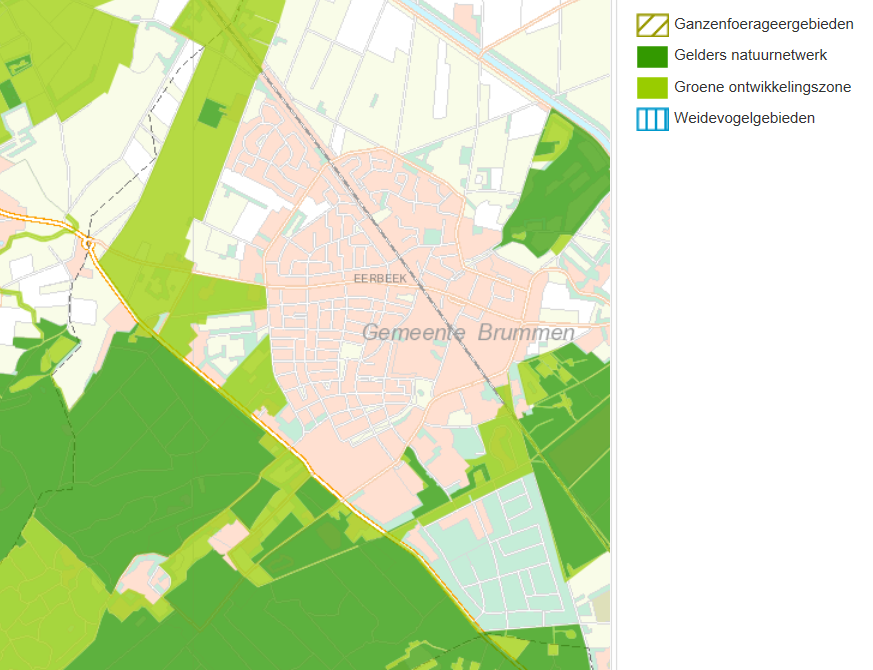Select the Weidevogelgebieden legend label
Screen dimensions: 873x670
point(744,118)
